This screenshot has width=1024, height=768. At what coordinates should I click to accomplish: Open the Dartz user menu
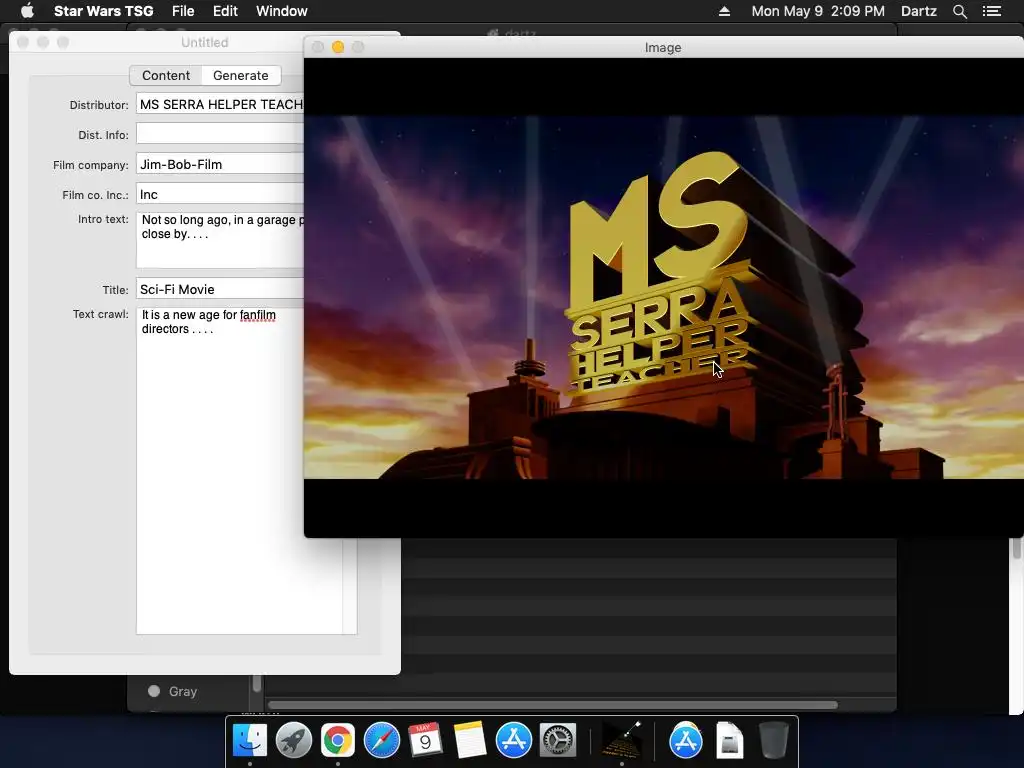[x=918, y=11]
